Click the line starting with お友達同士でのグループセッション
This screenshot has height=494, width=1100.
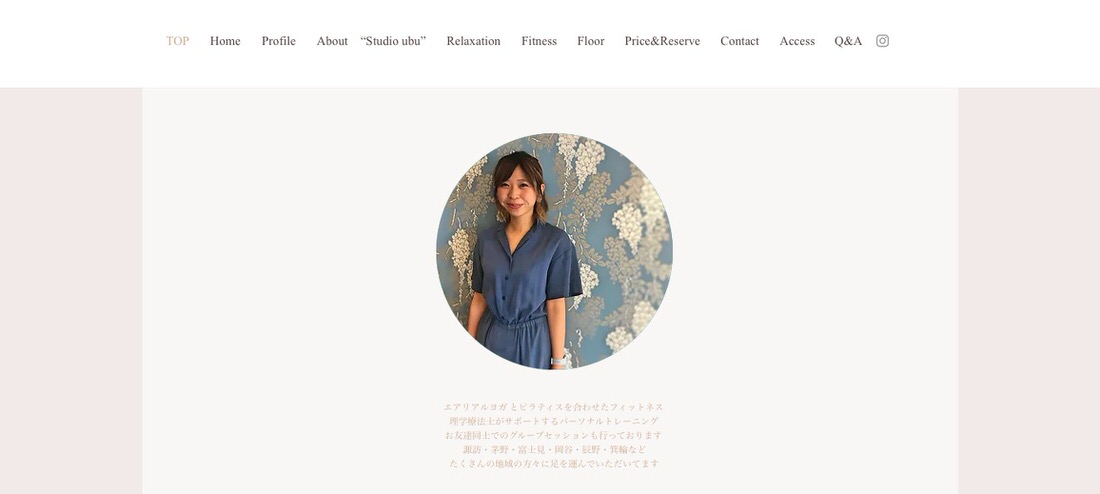point(554,435)
